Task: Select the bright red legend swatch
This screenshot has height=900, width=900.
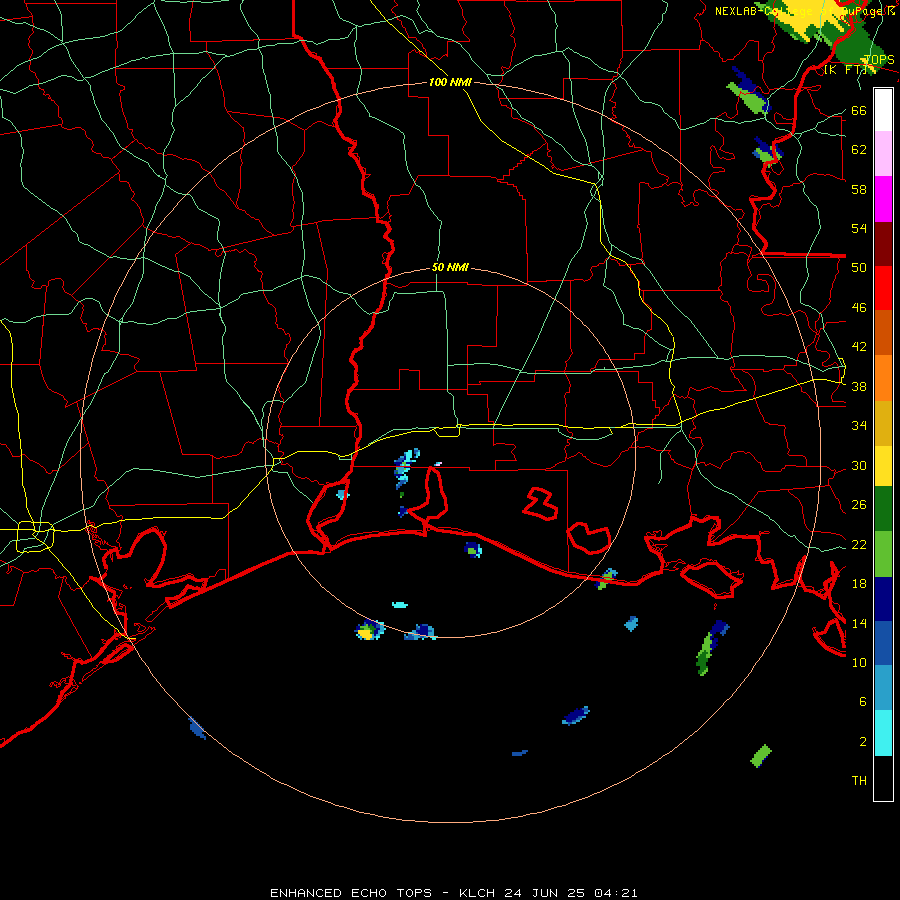Action: (x=883, y=288)
